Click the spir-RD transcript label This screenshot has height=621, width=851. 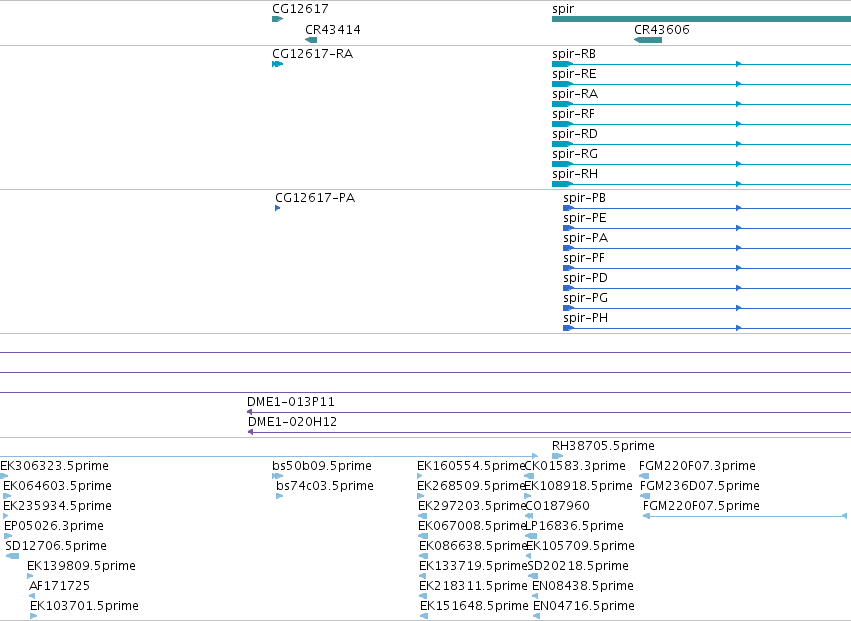point(575,134)
